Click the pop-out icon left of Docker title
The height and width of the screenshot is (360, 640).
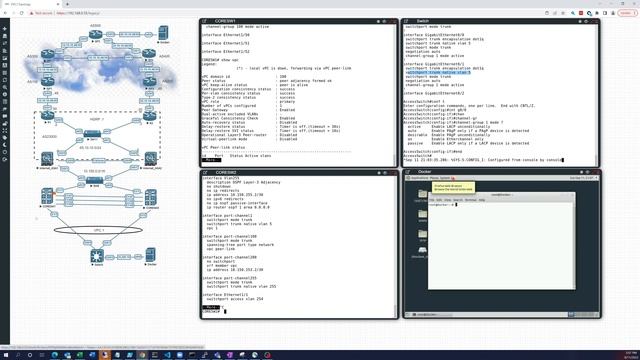click(408, 172)
